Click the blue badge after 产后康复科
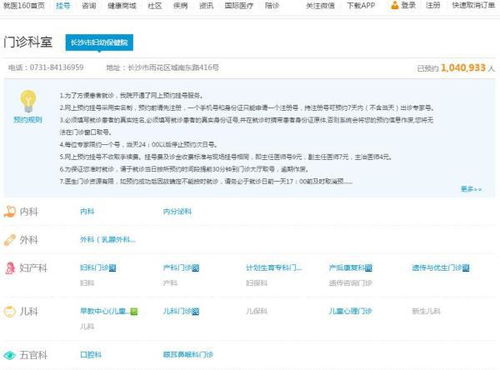 pyautogui.click(x=368, y=268)
